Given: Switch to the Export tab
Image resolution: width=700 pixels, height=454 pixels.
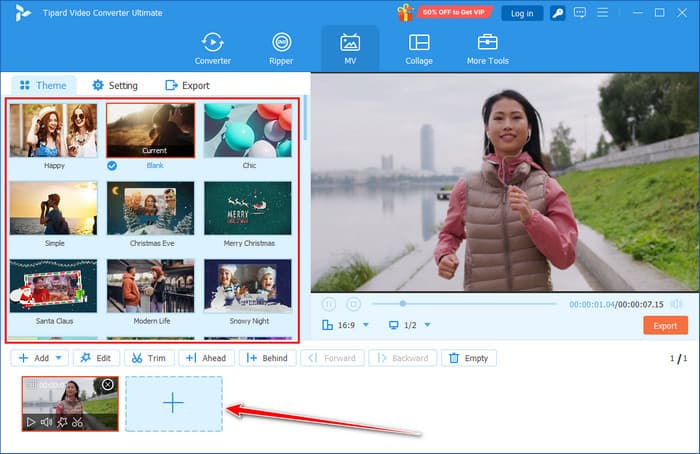Looking at the screenshot, I should [x=187, y=86].
